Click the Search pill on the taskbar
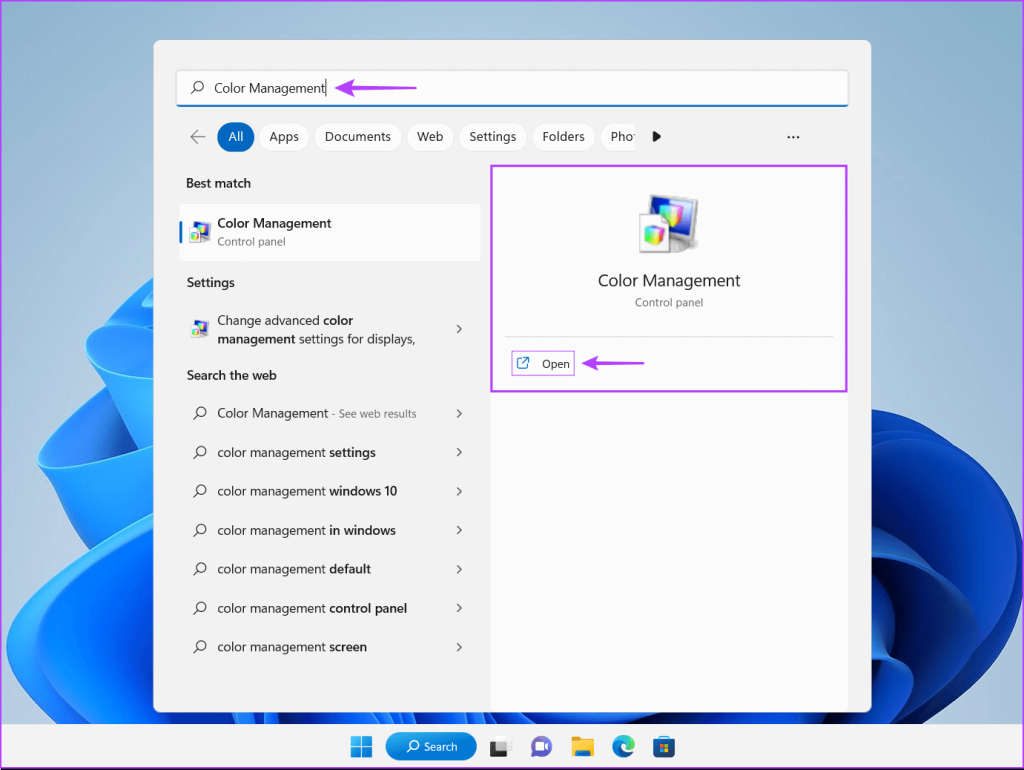The image size is (1024, 770). point(431,746)
